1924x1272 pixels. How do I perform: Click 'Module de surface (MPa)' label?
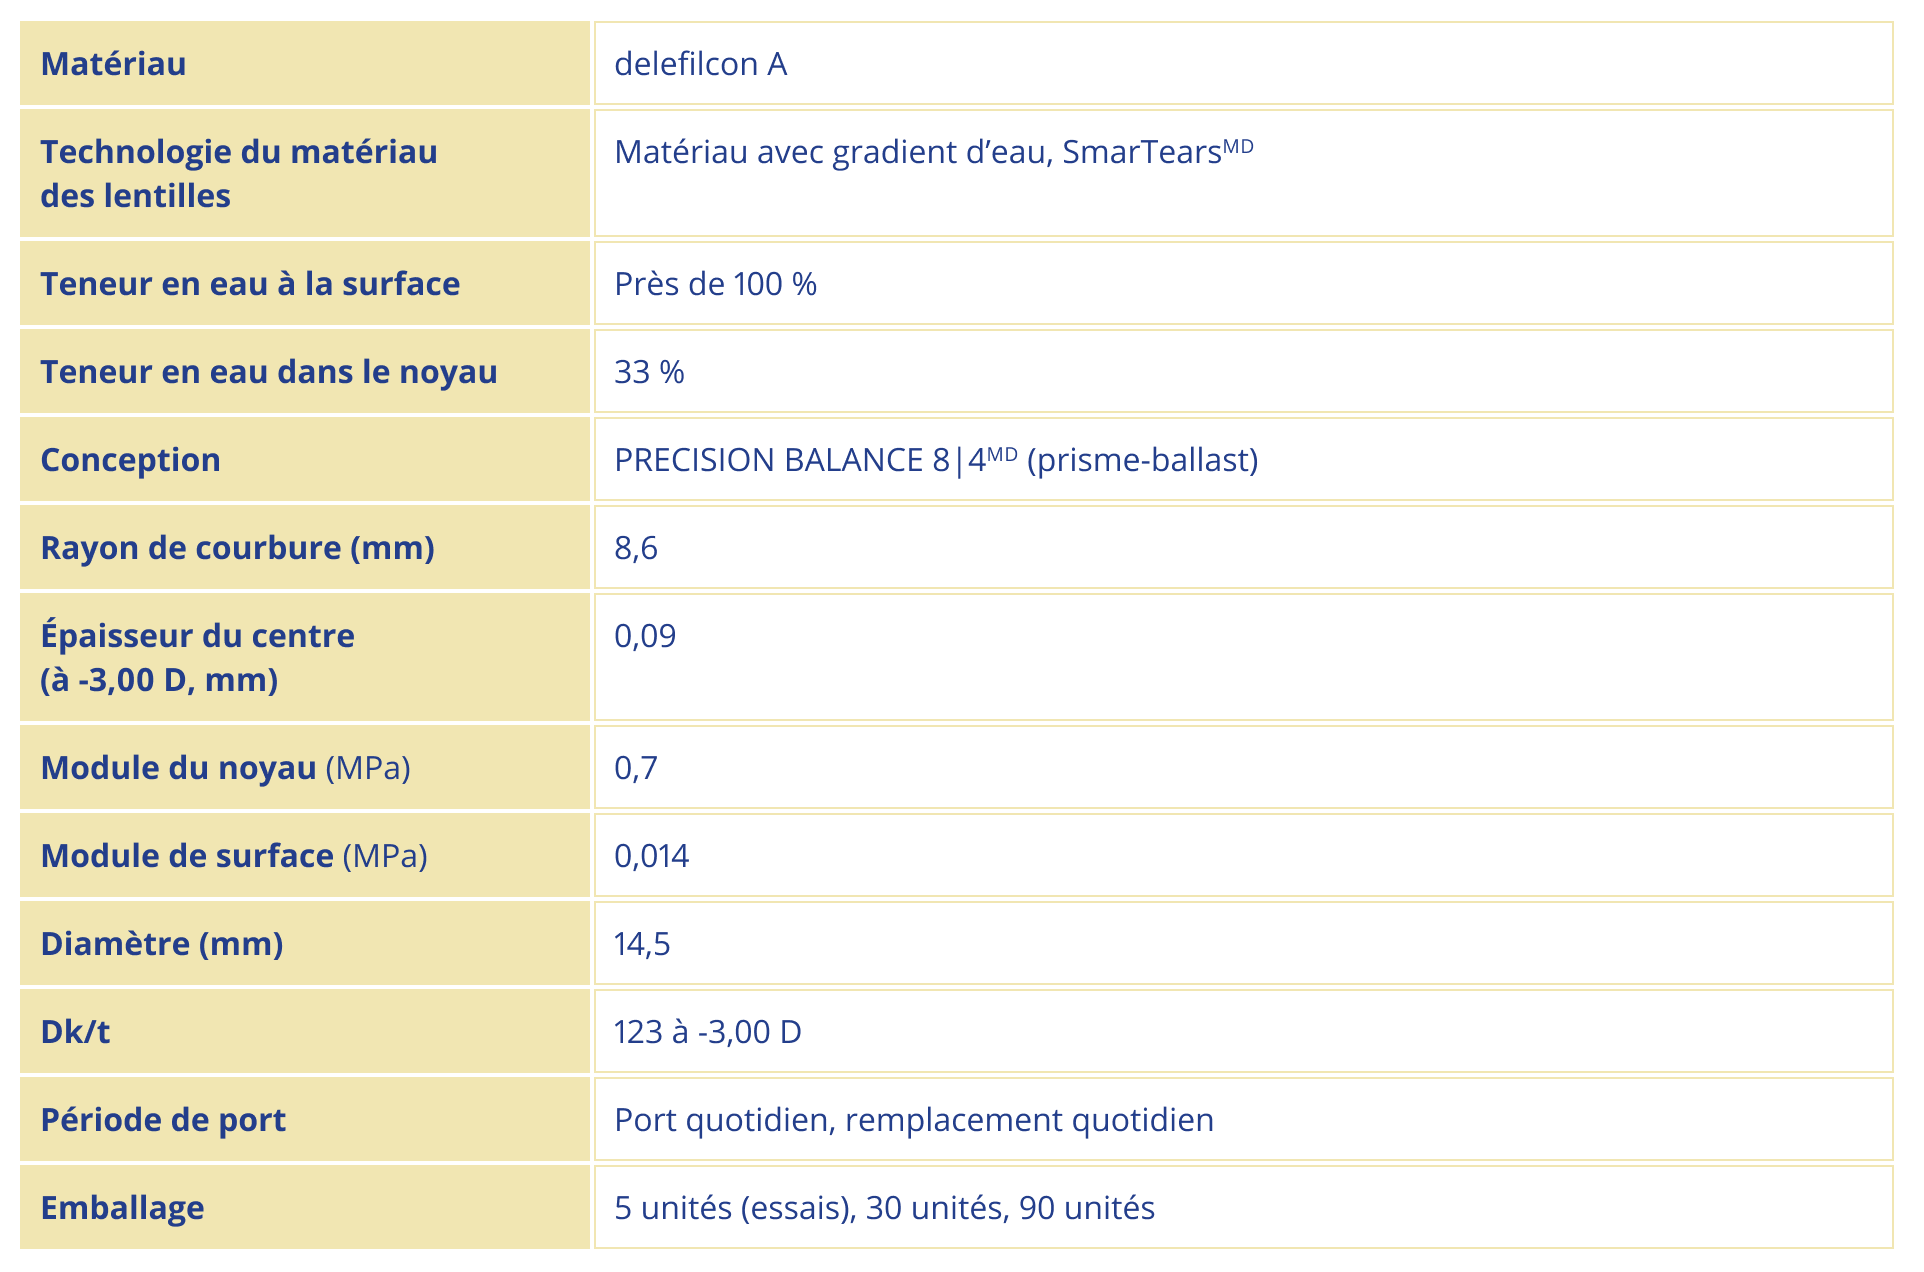click(234, 856)
